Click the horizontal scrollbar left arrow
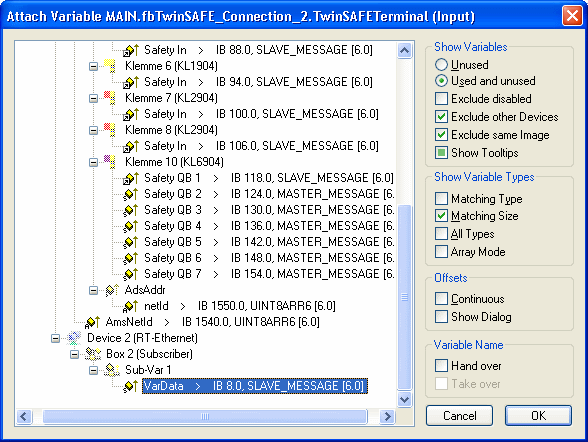This screenshot has height=442, width=588. point(24,416)
